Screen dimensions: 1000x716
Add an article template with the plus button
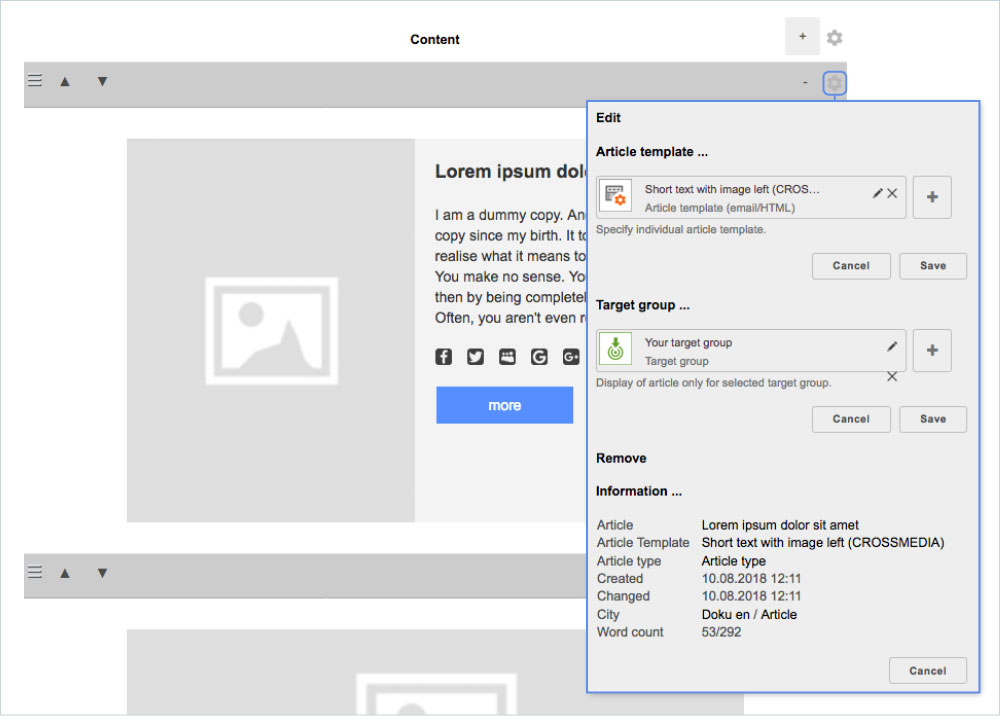(932, 197)
